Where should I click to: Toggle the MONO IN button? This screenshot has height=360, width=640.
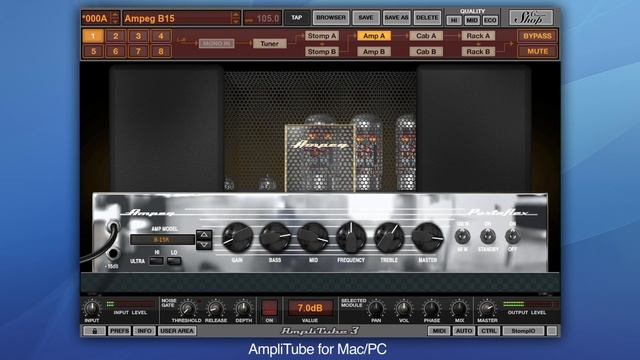coord(216,43)
